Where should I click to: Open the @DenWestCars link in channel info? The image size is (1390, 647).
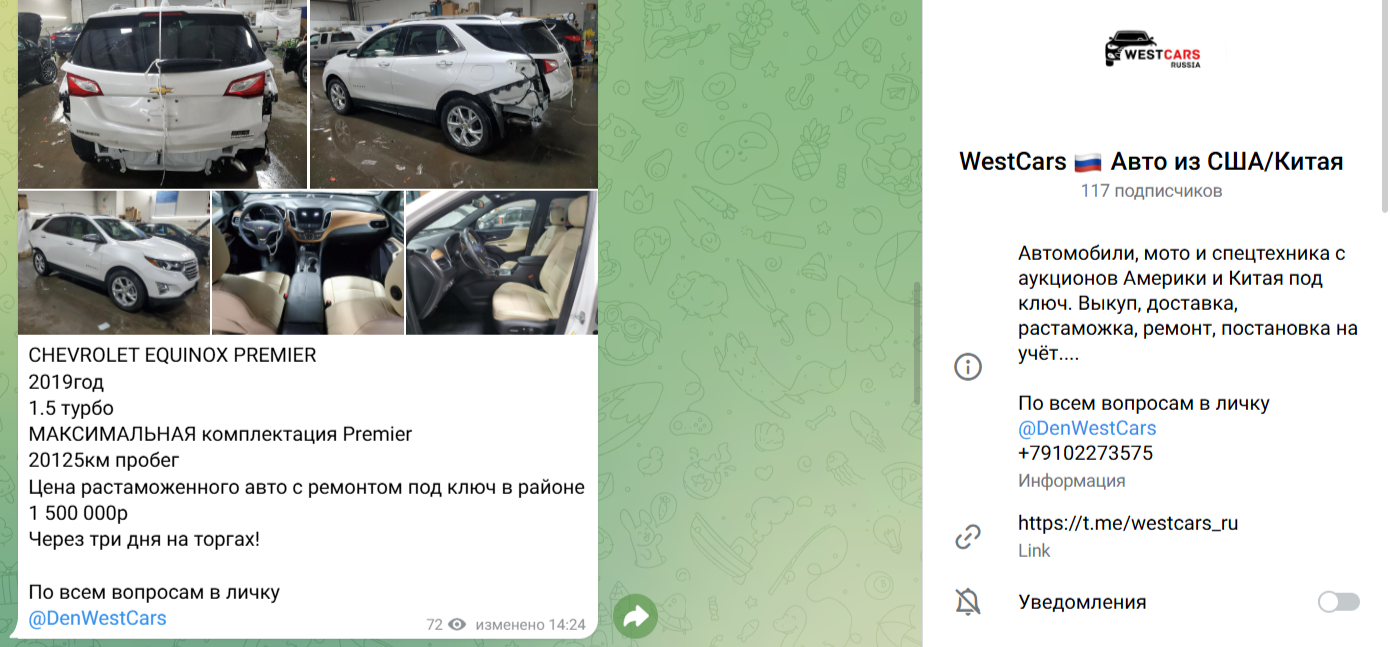(x=1087, y=428)
